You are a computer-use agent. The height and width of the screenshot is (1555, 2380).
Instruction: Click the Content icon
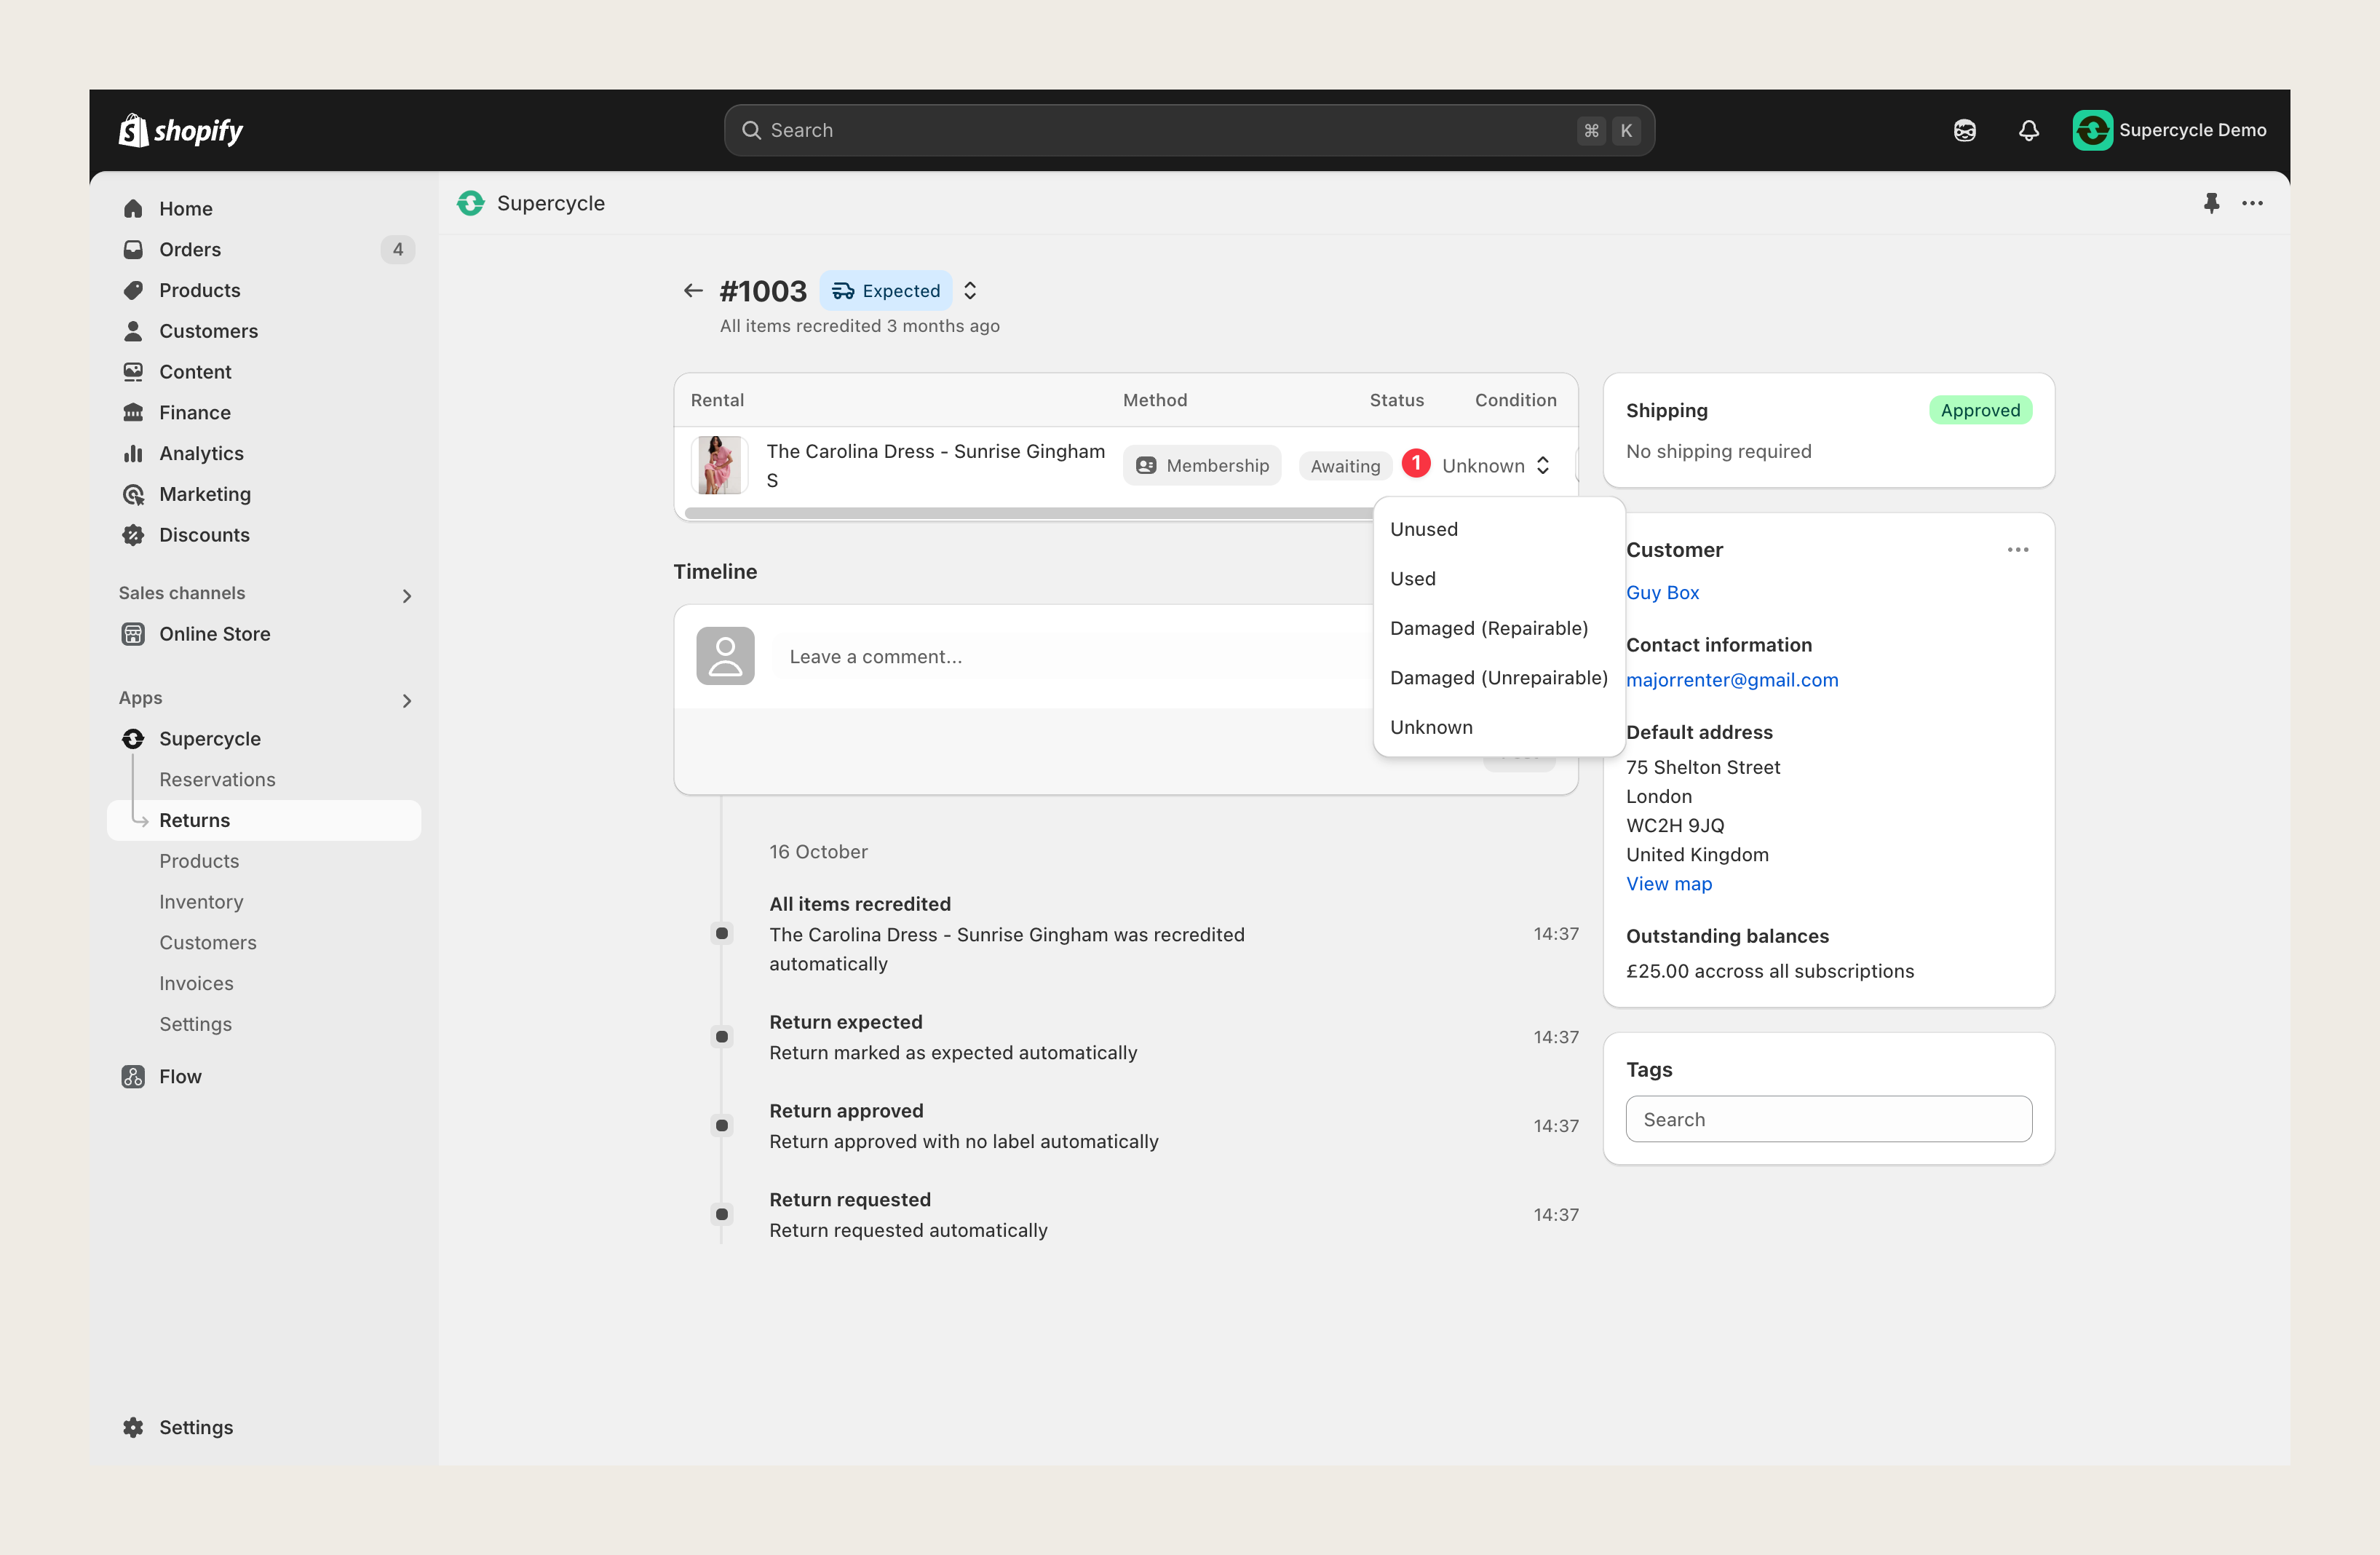coord(133,372)
